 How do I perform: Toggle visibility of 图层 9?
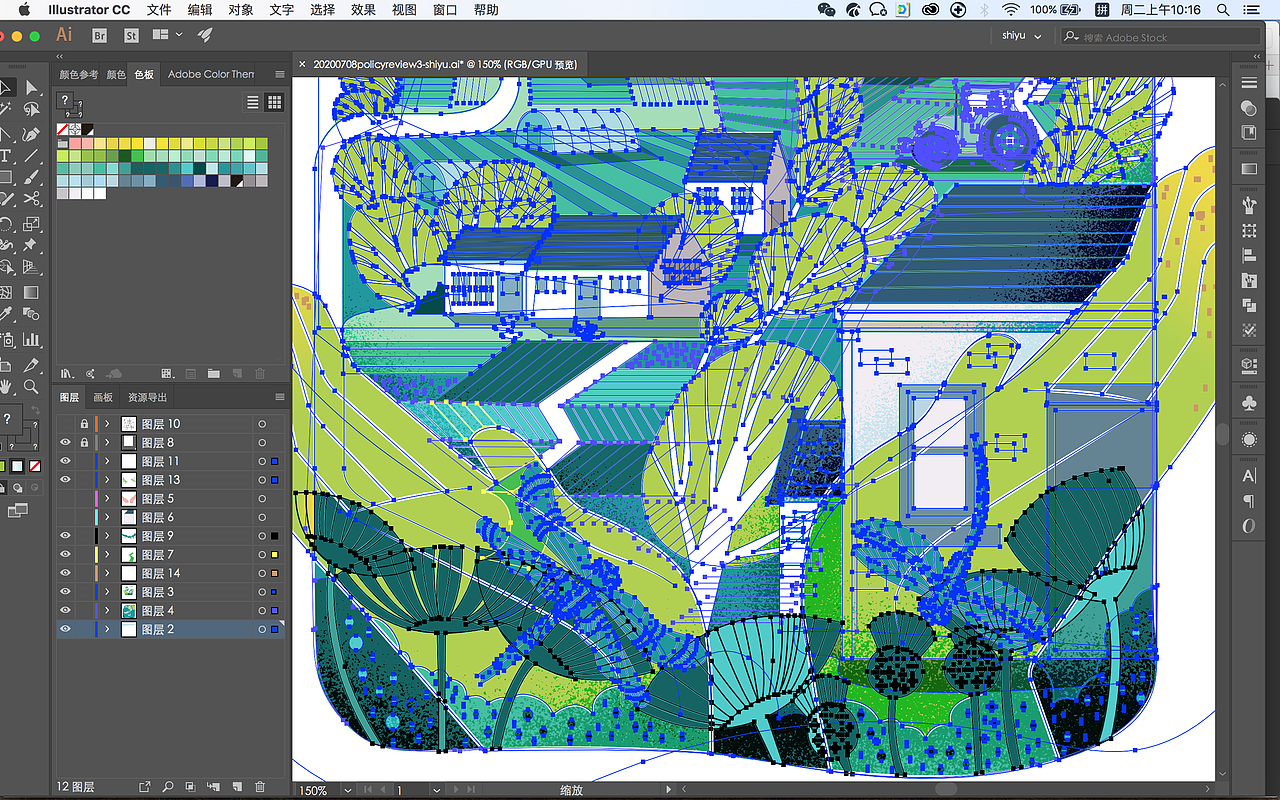click(65, 536)
